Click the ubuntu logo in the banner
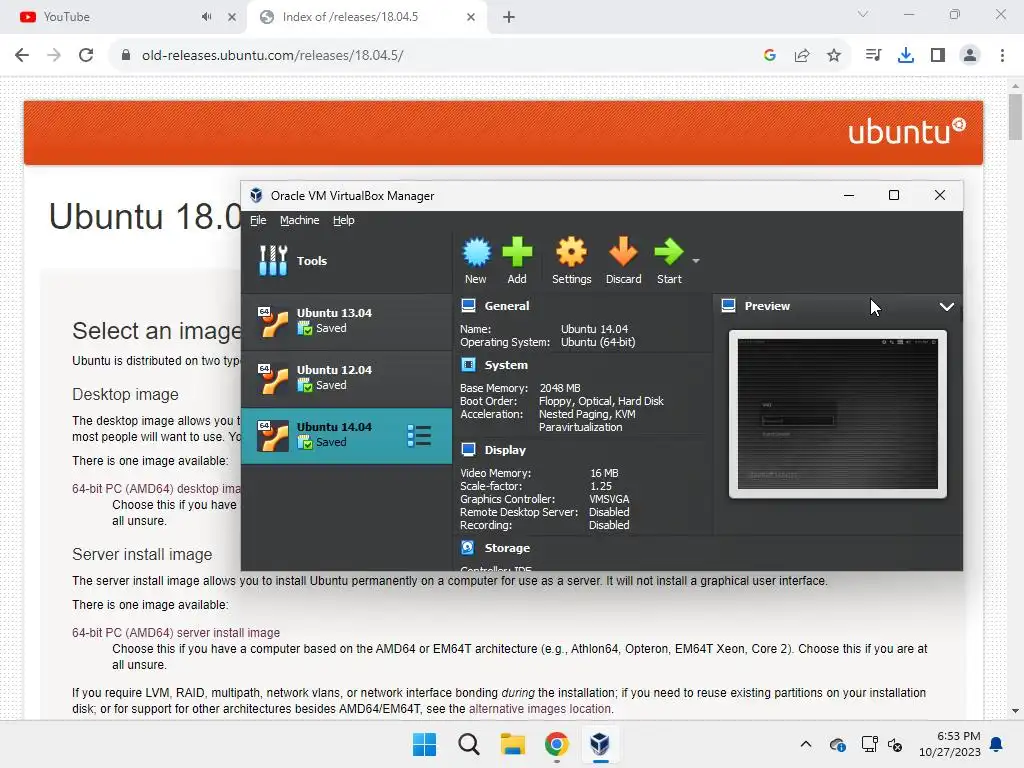The width and height of the screenshot is (1024, 768). click(x=907, y=131)
